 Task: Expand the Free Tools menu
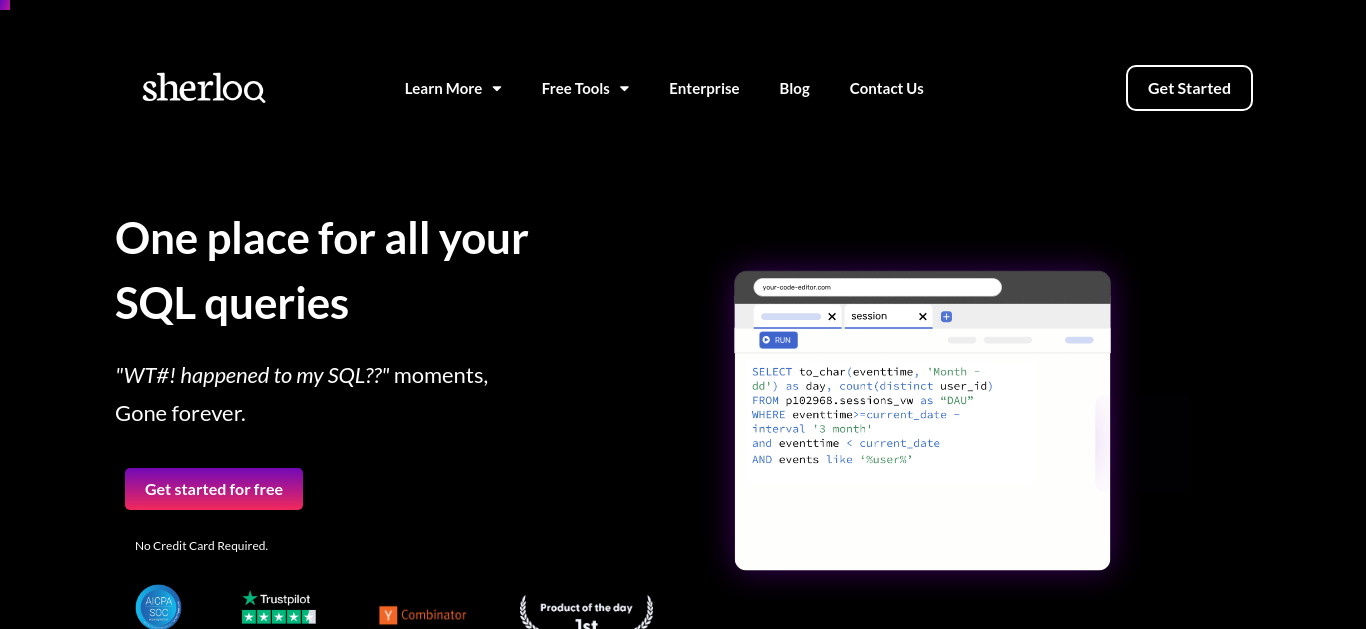point(585,88)
